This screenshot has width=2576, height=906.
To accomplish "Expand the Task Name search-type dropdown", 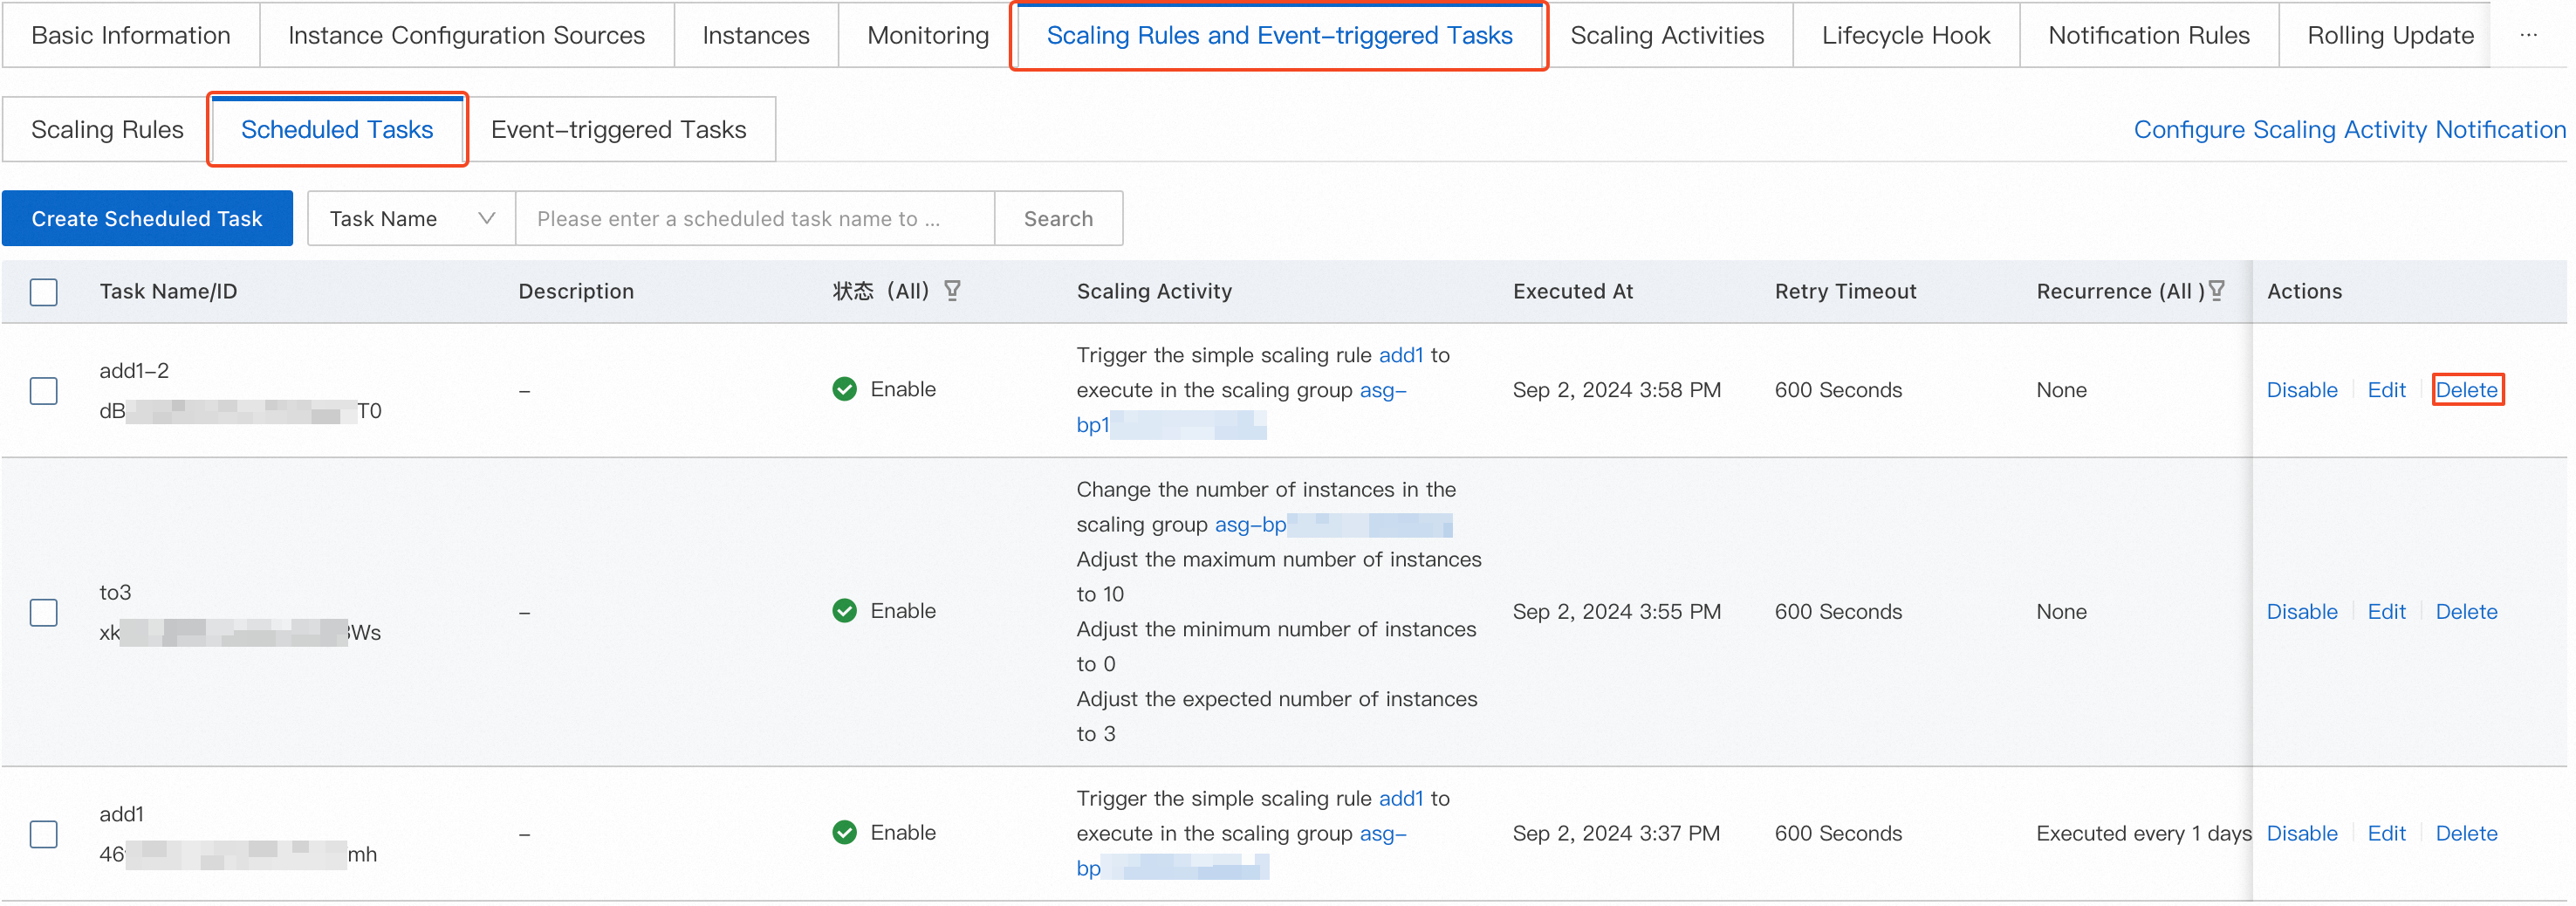I will point(411,218).
